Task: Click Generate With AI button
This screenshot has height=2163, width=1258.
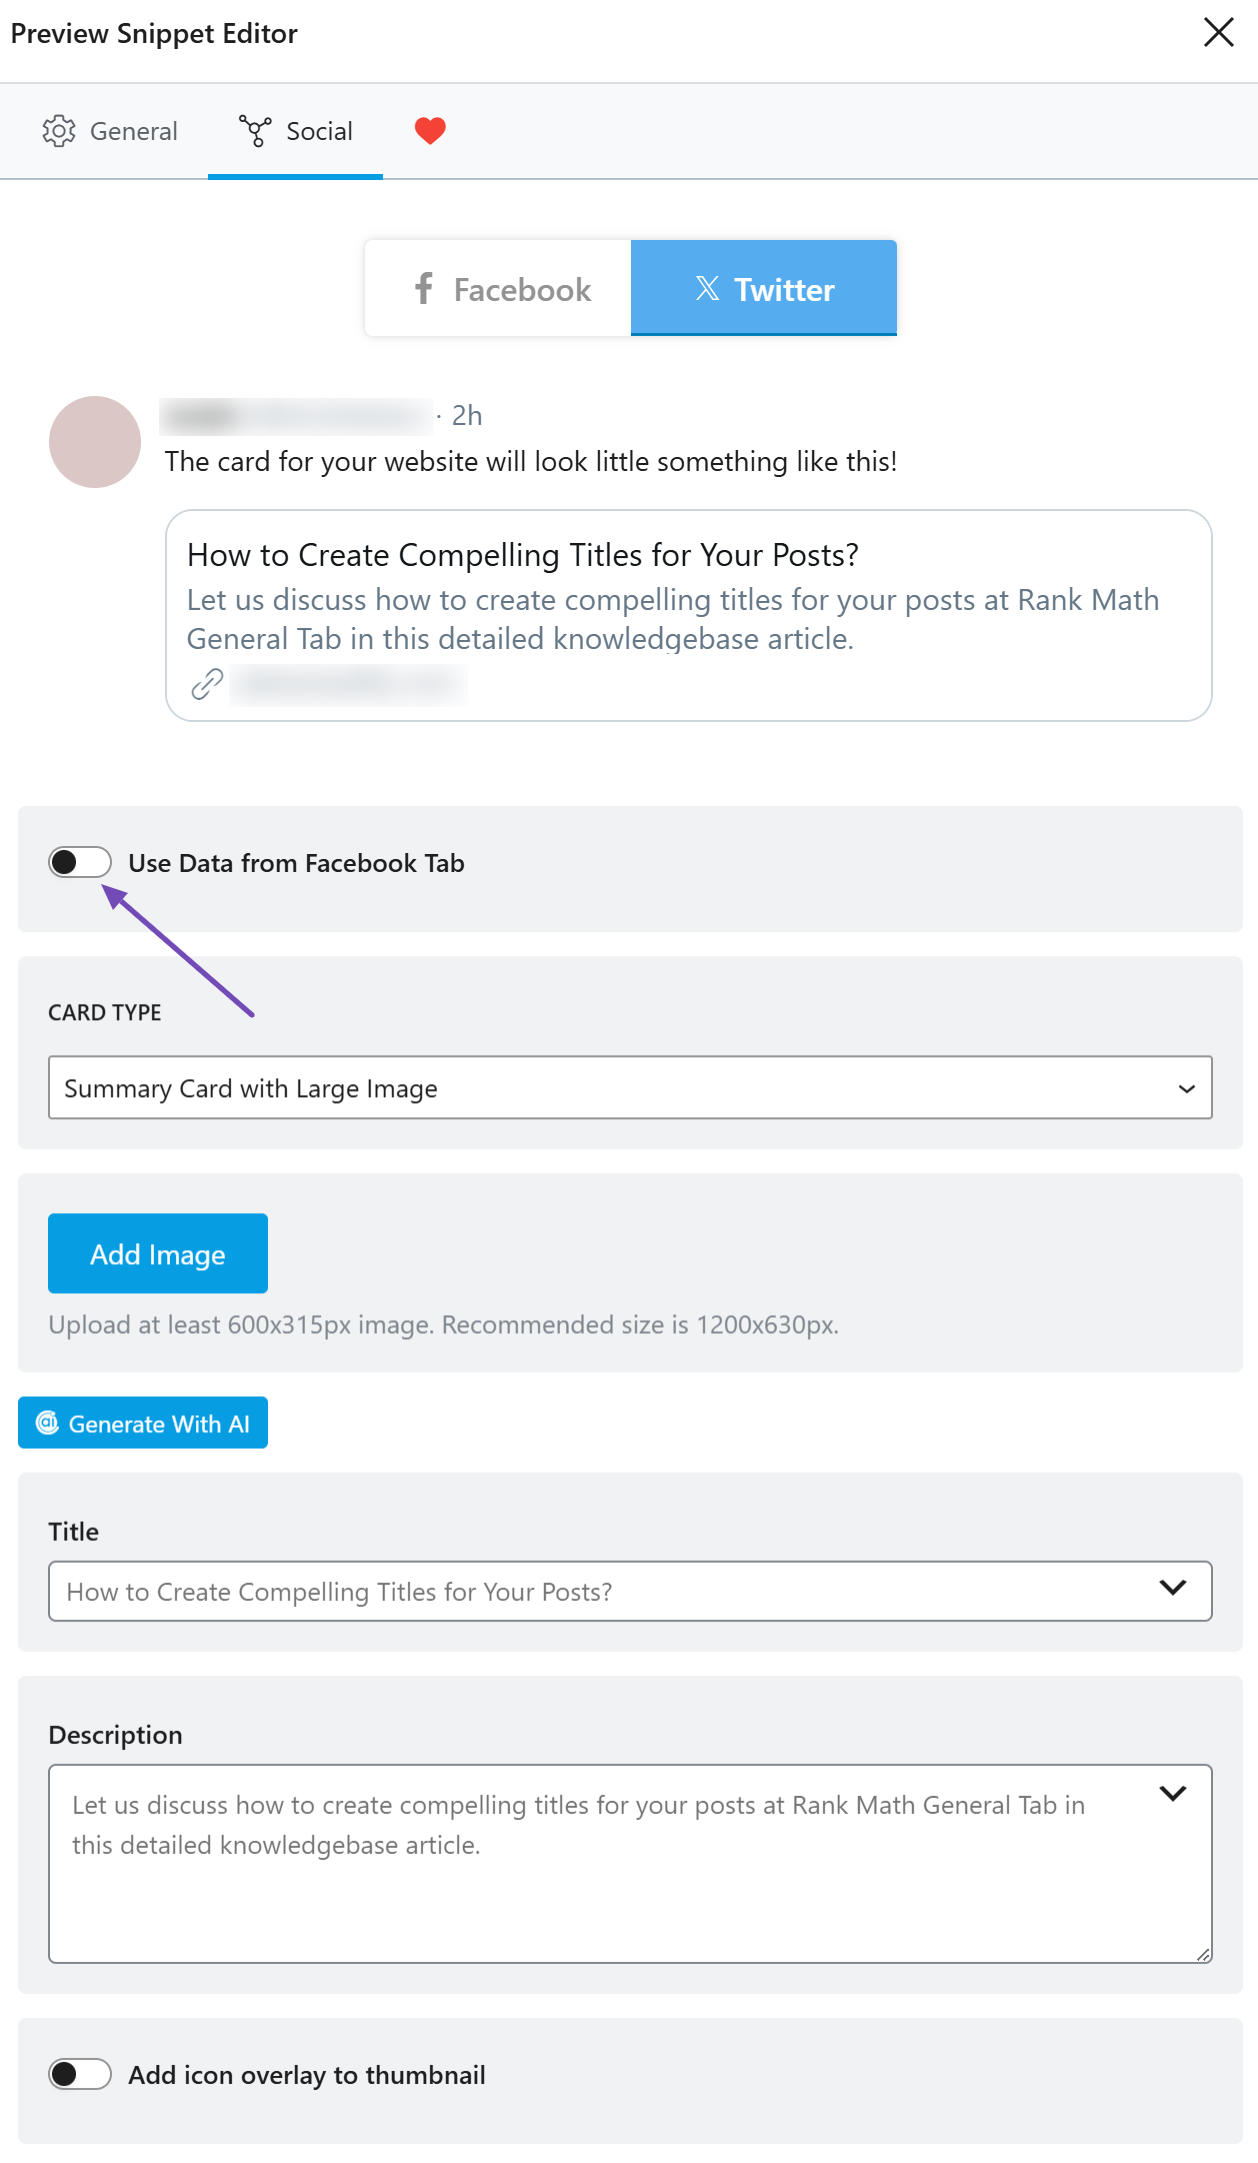Action: tap(143, 1423)
